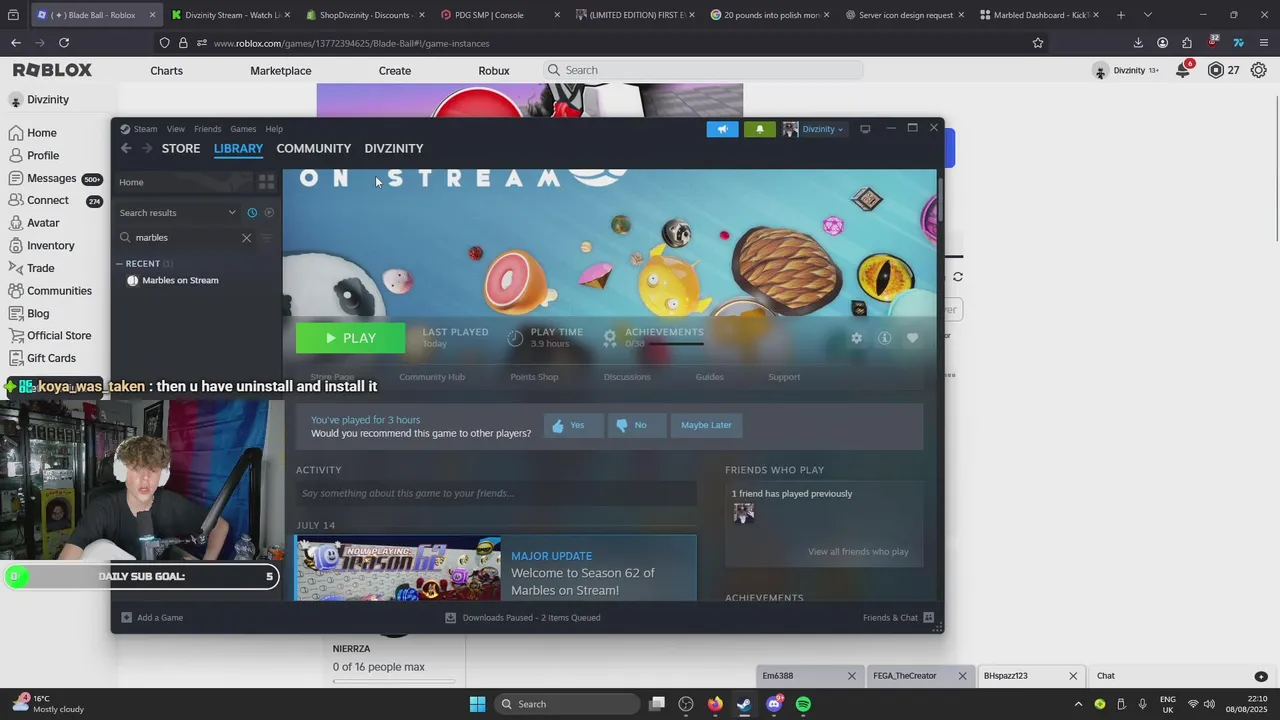
Task: Open Community Hub tab for the game
Action: click(x=432, y=377)
